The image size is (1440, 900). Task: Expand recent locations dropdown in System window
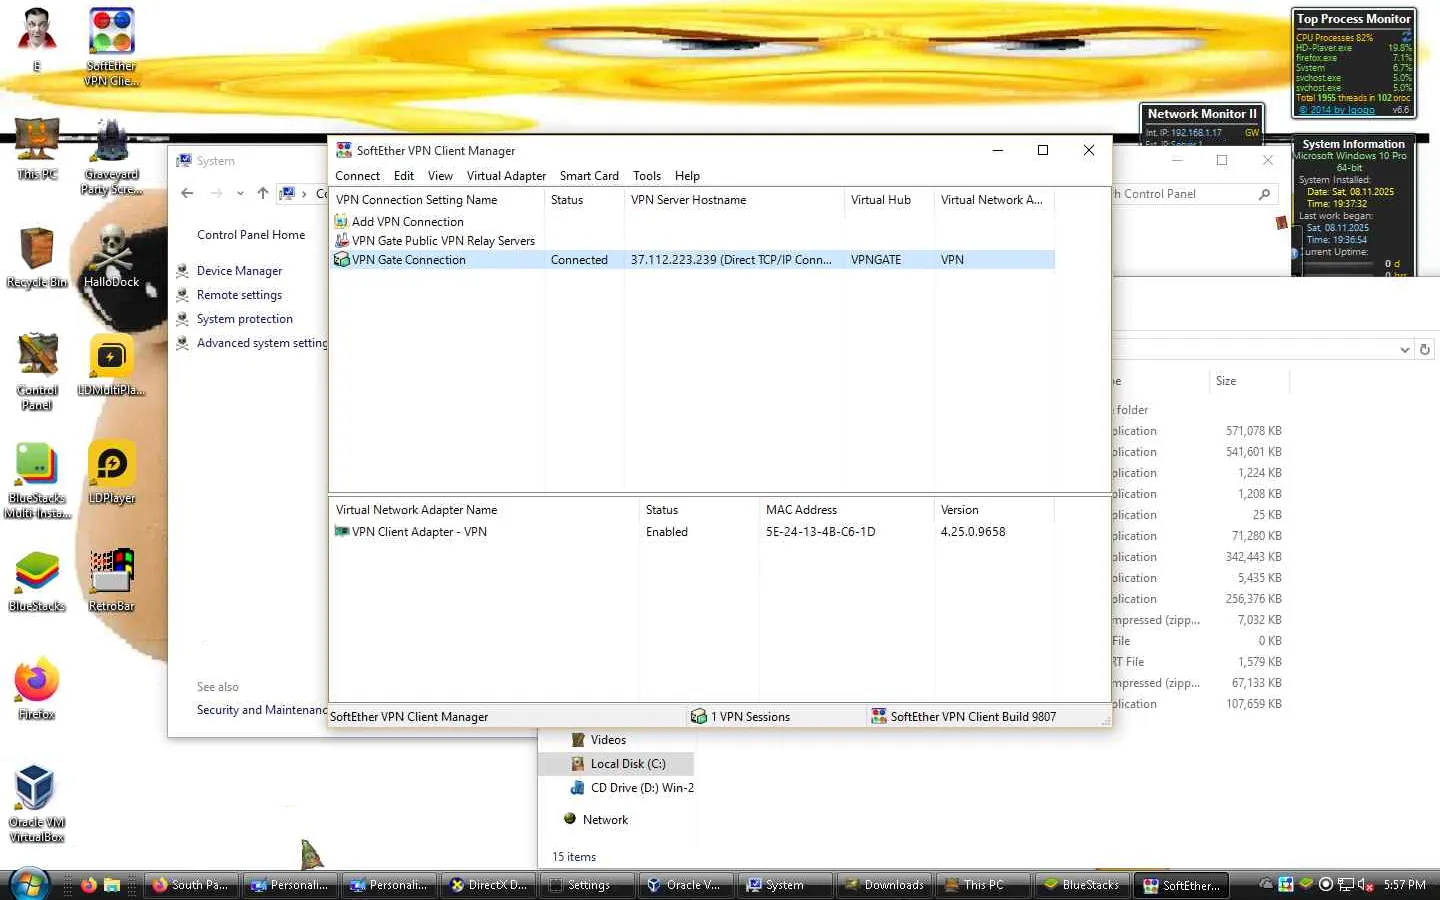[x=240, y=193]
